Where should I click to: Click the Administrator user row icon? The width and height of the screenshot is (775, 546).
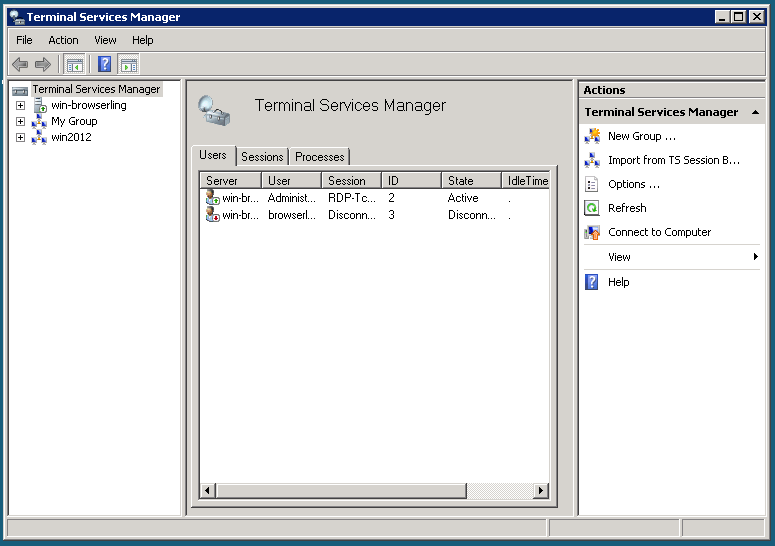coord(213,198)
